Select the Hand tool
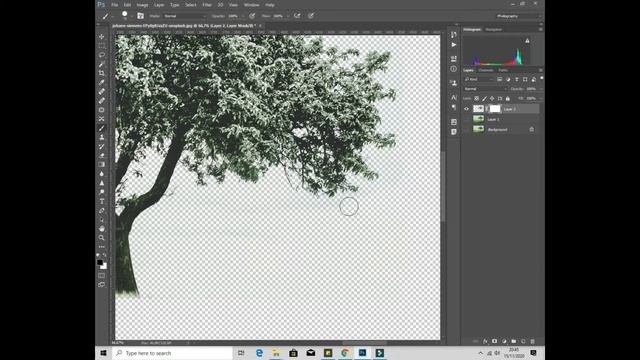This screenshot has width=640, height=360. click(x=102, y=229)
